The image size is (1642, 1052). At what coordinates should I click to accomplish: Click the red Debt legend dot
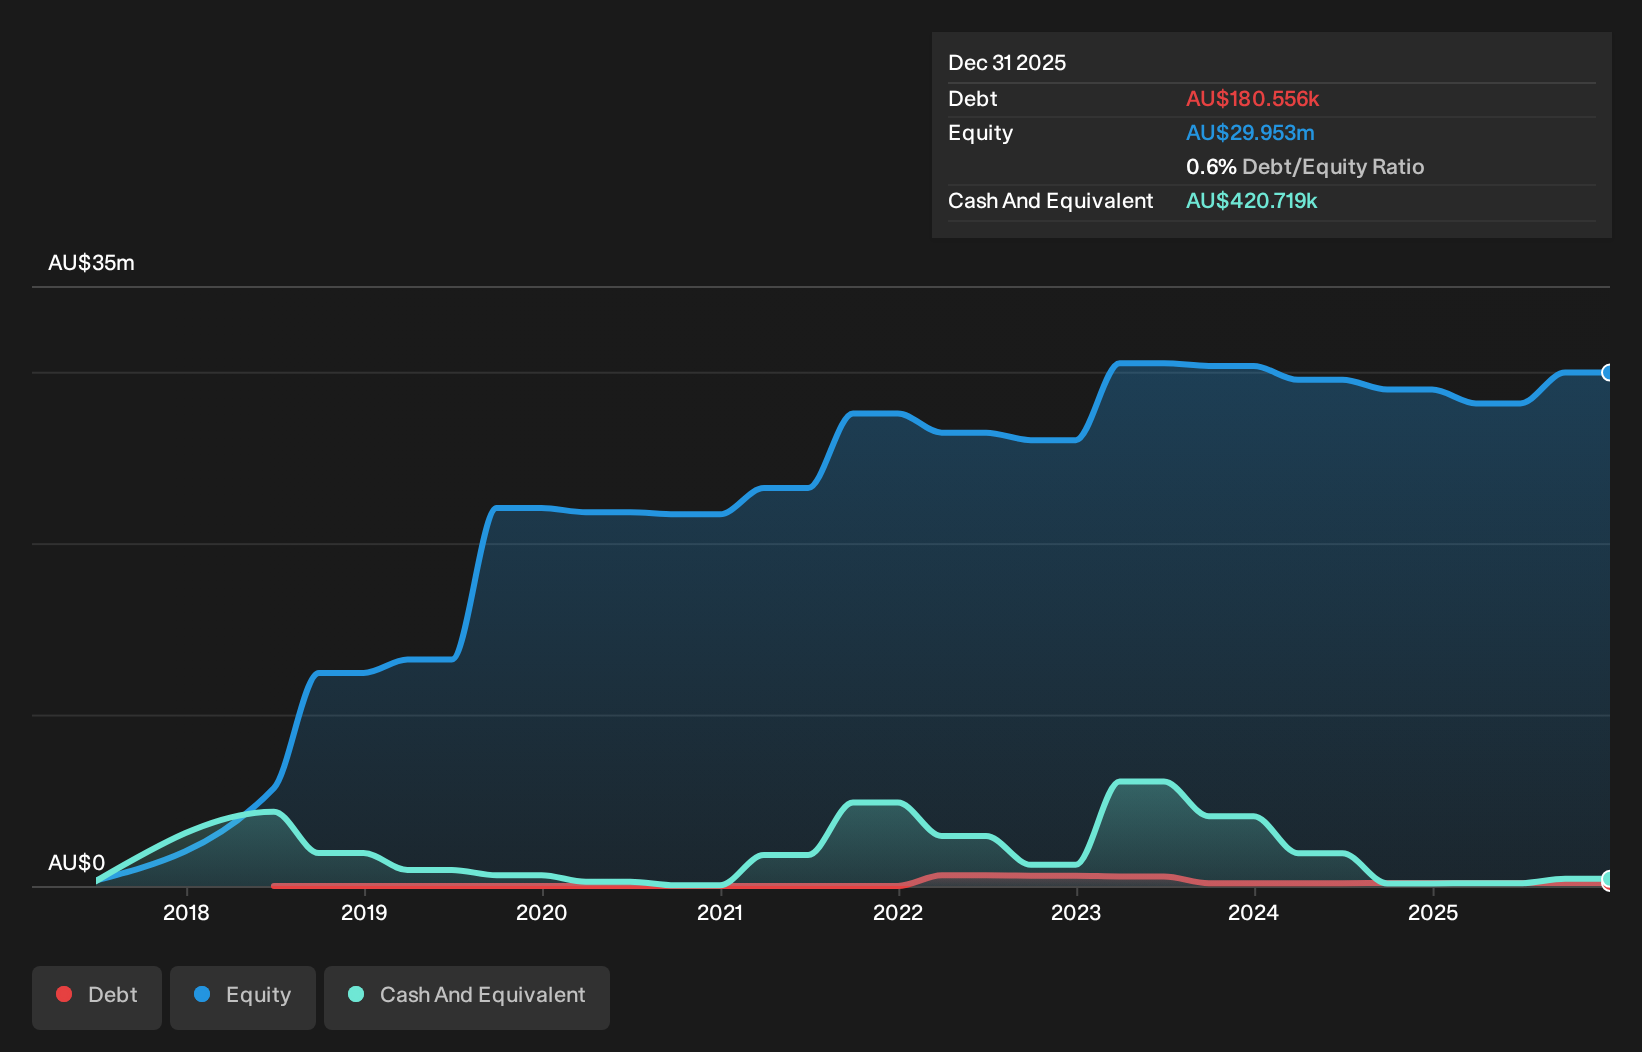coord(64,994)
